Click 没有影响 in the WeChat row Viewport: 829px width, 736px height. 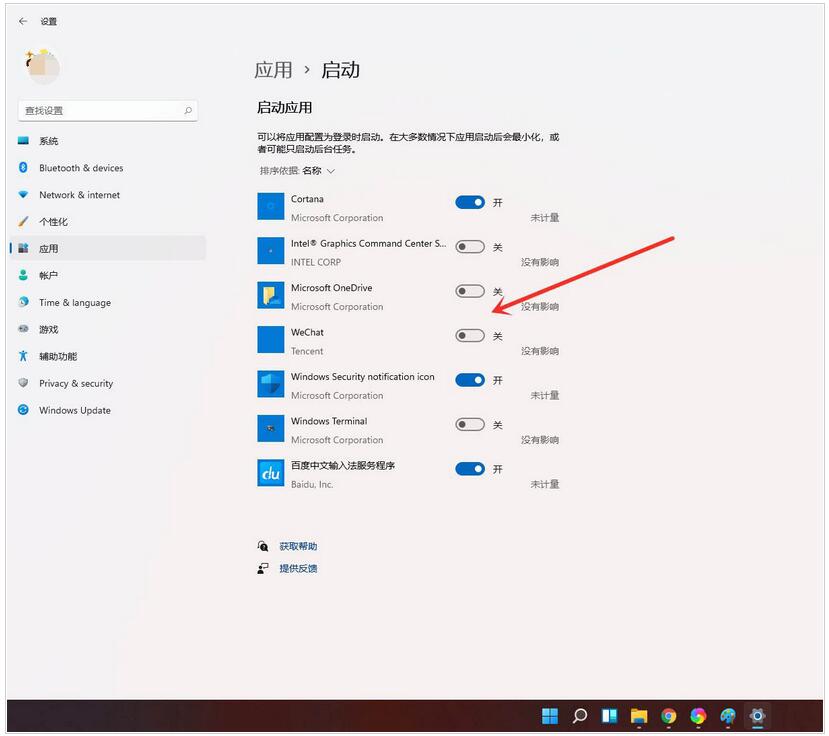tap(540, 351)
